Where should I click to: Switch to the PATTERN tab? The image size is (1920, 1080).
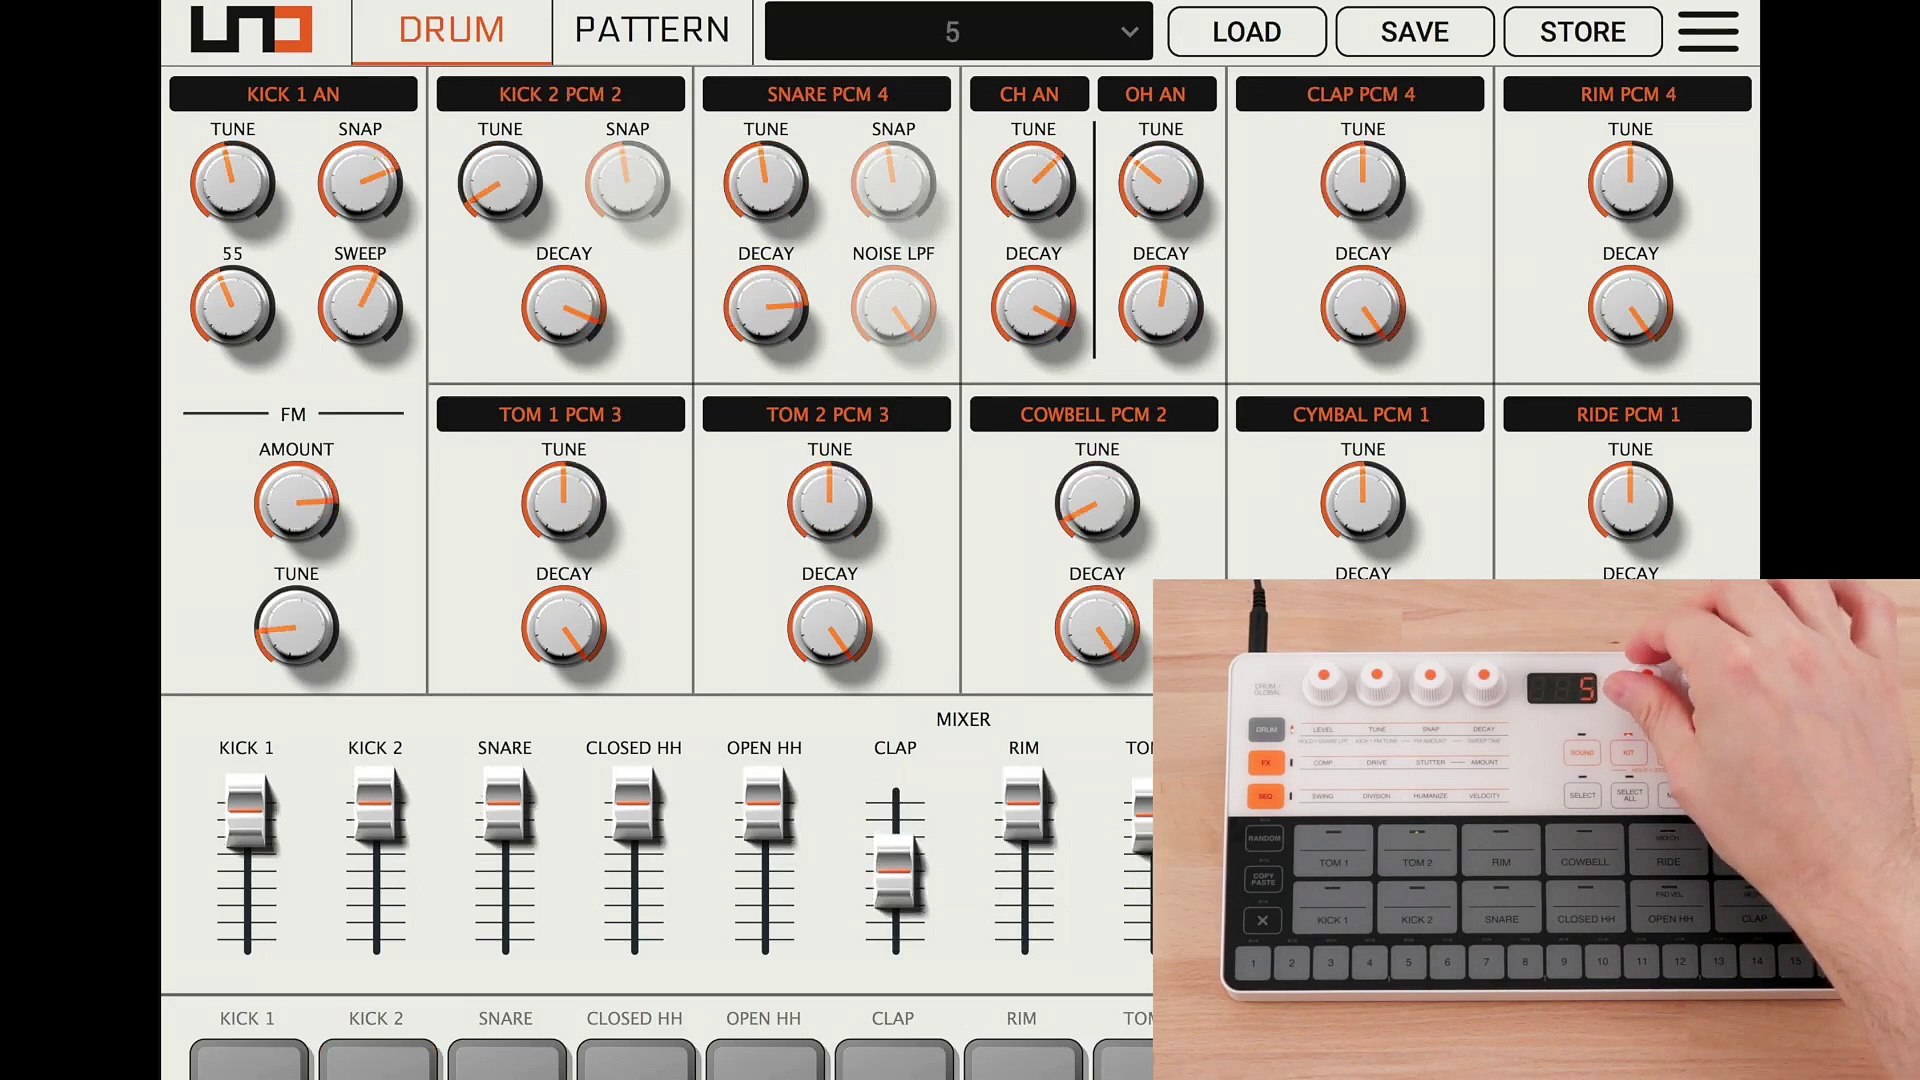(x=653, y=30)
